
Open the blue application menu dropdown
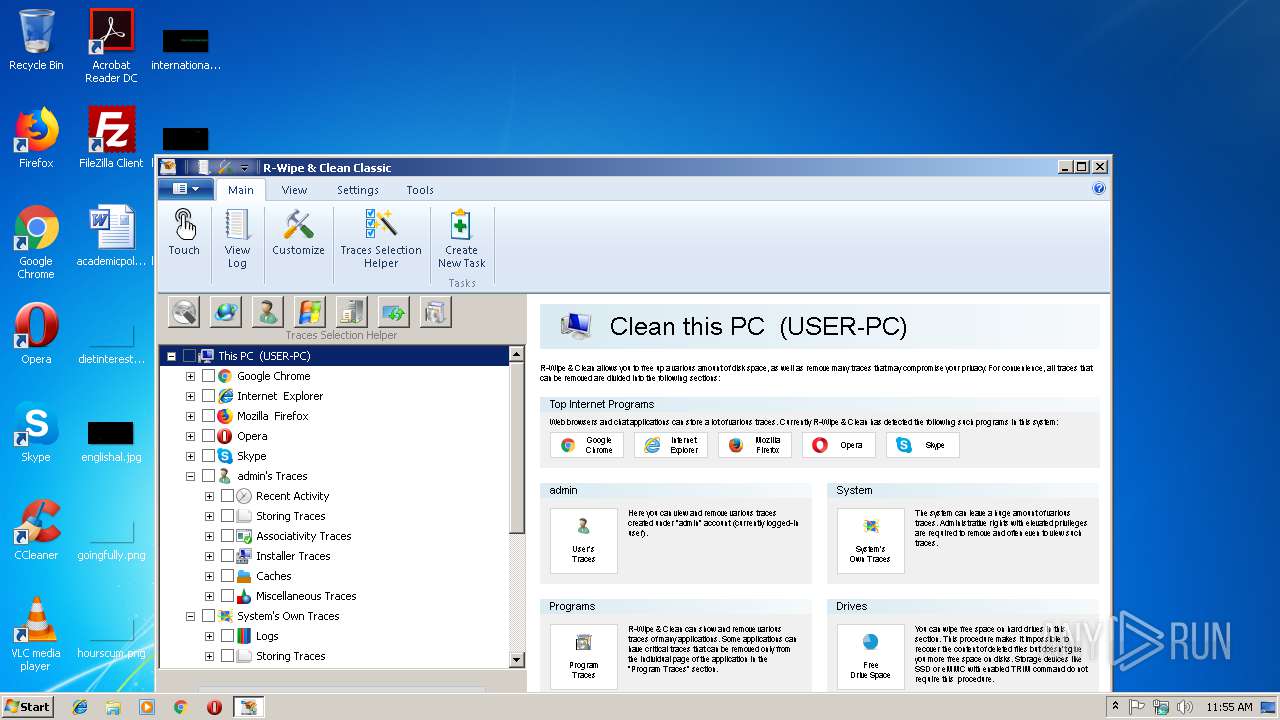point(185,189)
